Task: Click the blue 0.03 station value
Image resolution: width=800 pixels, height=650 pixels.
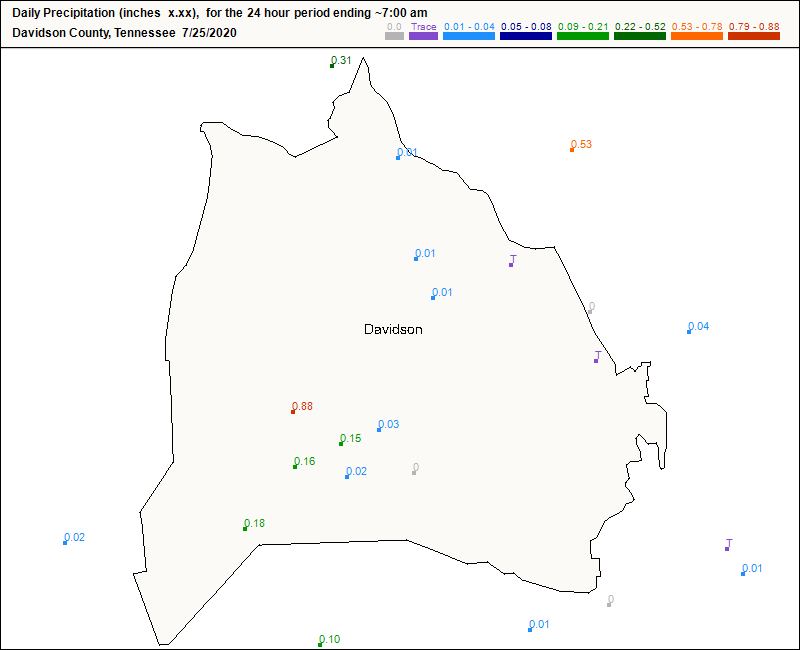Action: [388, 424]
